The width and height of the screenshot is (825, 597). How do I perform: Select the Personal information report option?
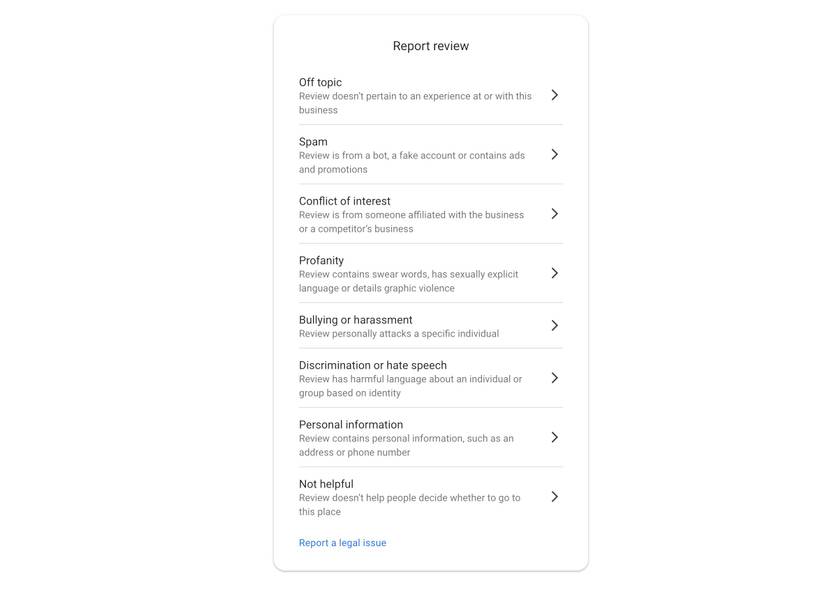click(x=420, y=436)
